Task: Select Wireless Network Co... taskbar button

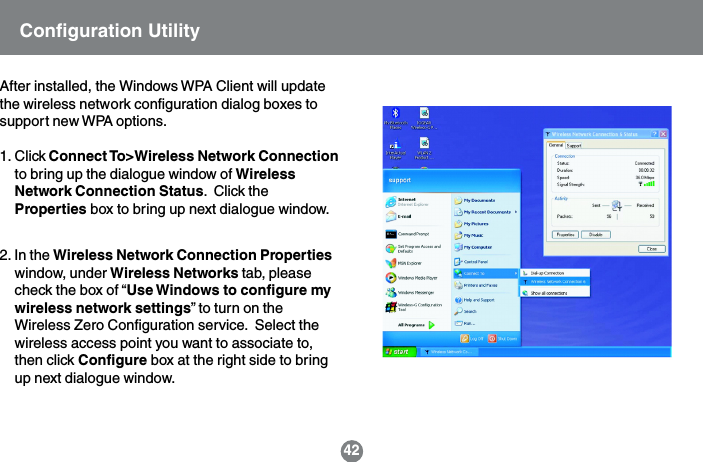Action: (x=448, y=352)
